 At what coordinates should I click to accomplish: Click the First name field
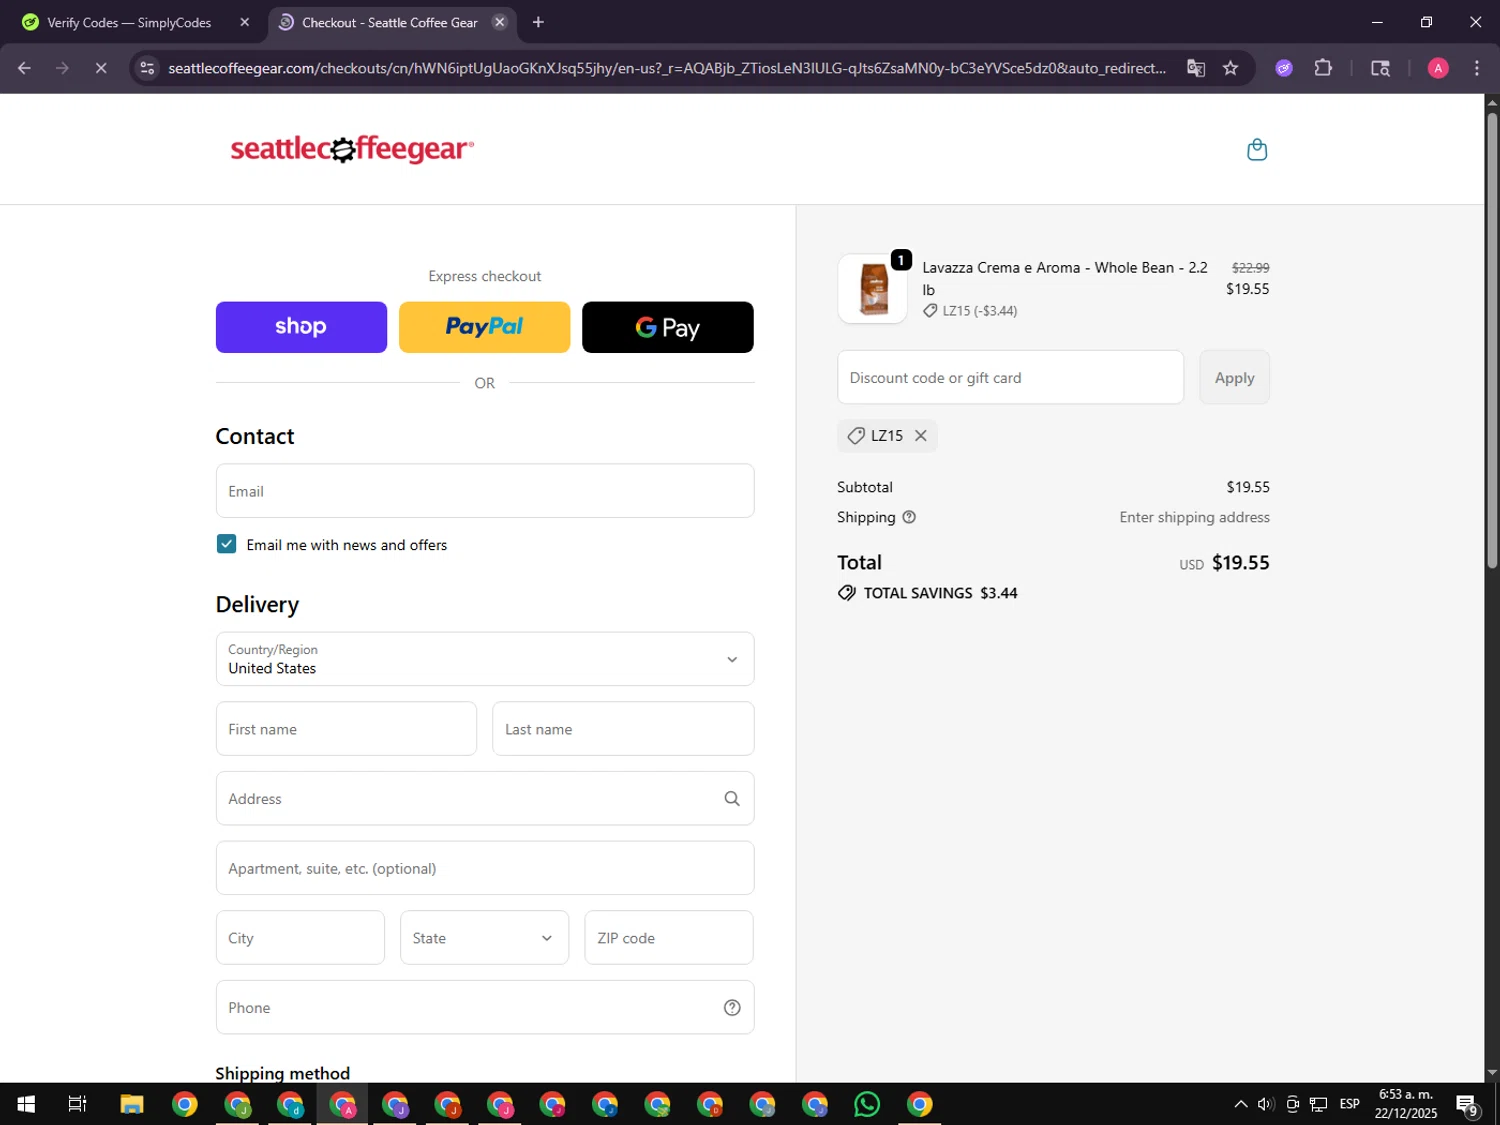pos(346,729)
